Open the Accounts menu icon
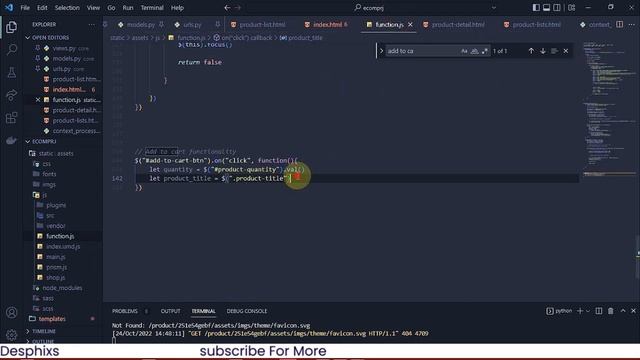Screen dimensions: 640x360 11,313
